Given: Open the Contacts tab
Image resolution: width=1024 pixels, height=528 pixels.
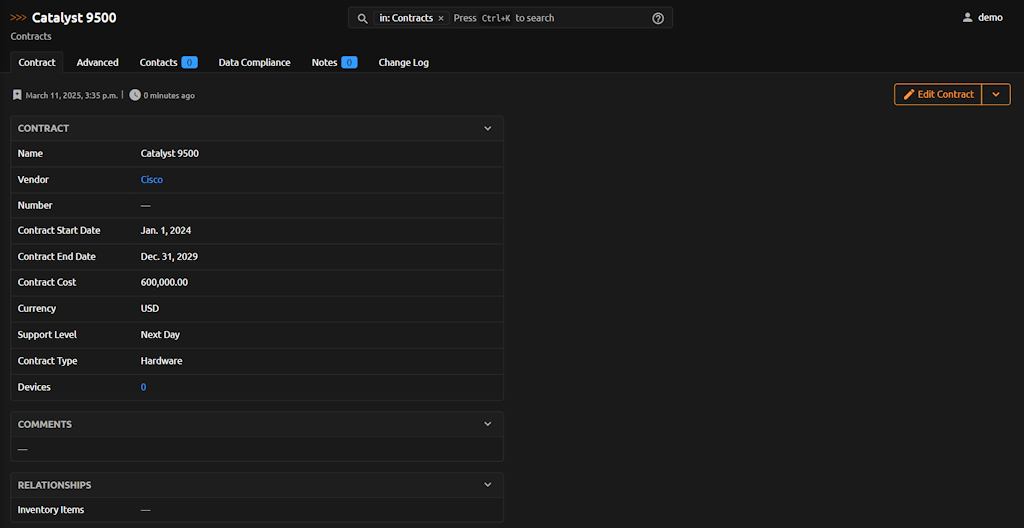Looking at the screenshot, I should pyautogui.click(x=167, y=62).
